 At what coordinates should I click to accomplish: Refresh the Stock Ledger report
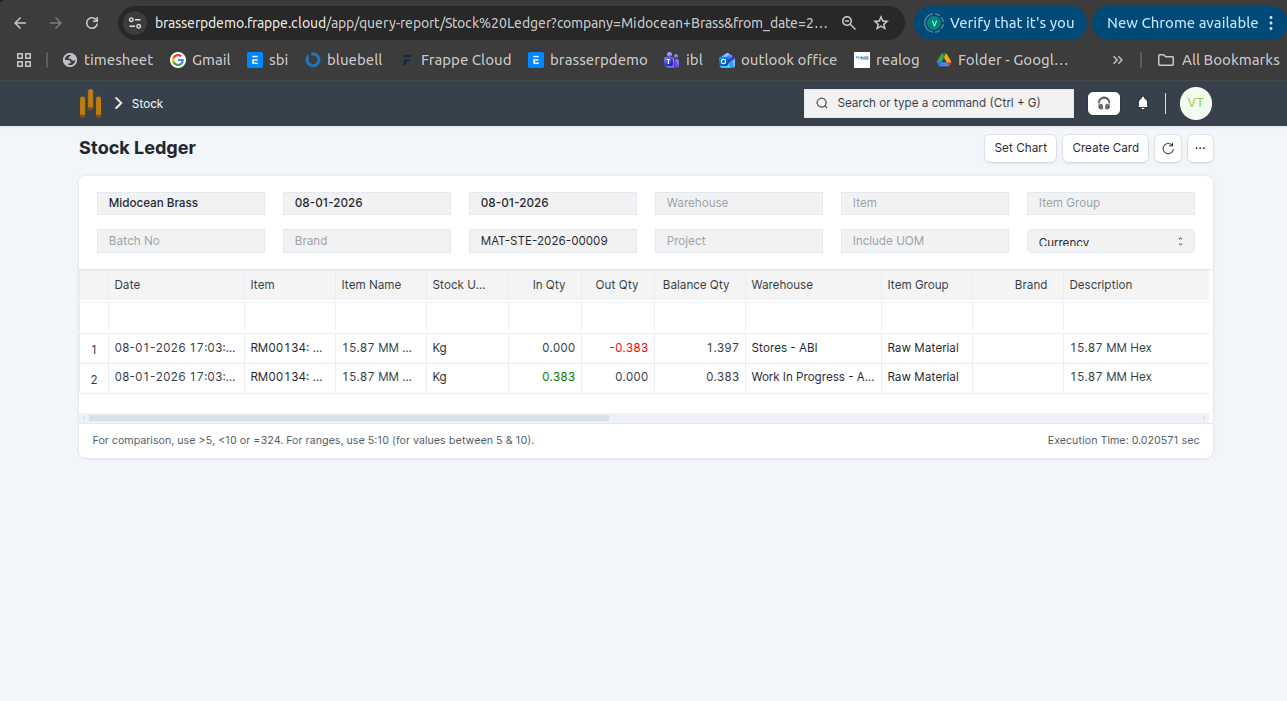(x=1167, y=148)
